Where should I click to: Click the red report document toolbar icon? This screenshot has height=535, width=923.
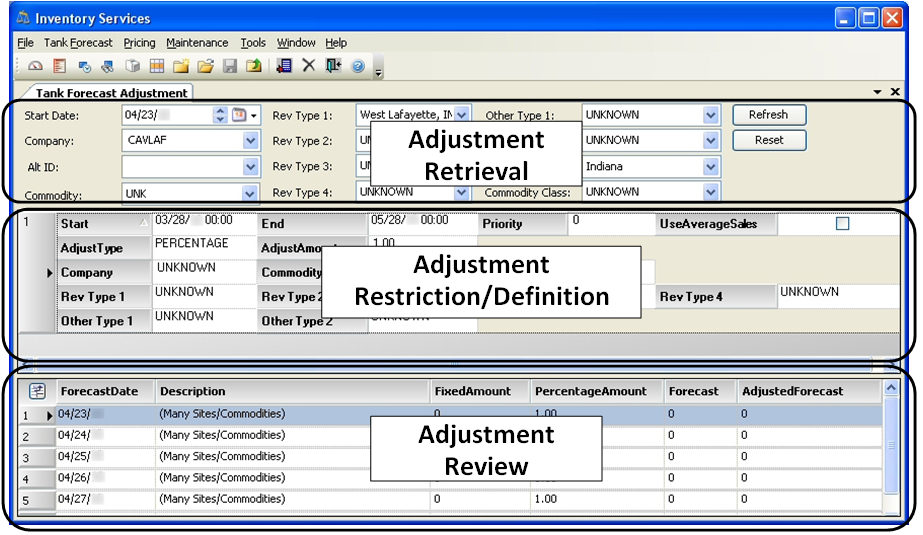point(60,67)
